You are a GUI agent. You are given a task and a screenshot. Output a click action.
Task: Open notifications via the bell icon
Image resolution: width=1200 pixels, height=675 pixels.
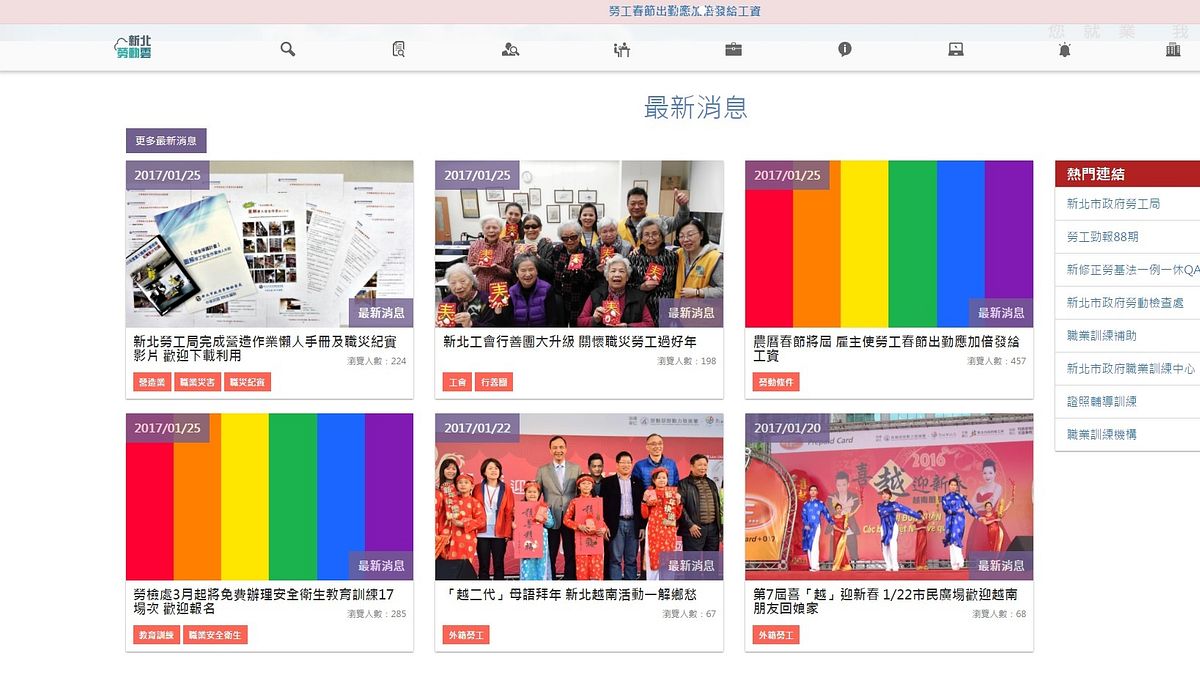pos(1065,48)
